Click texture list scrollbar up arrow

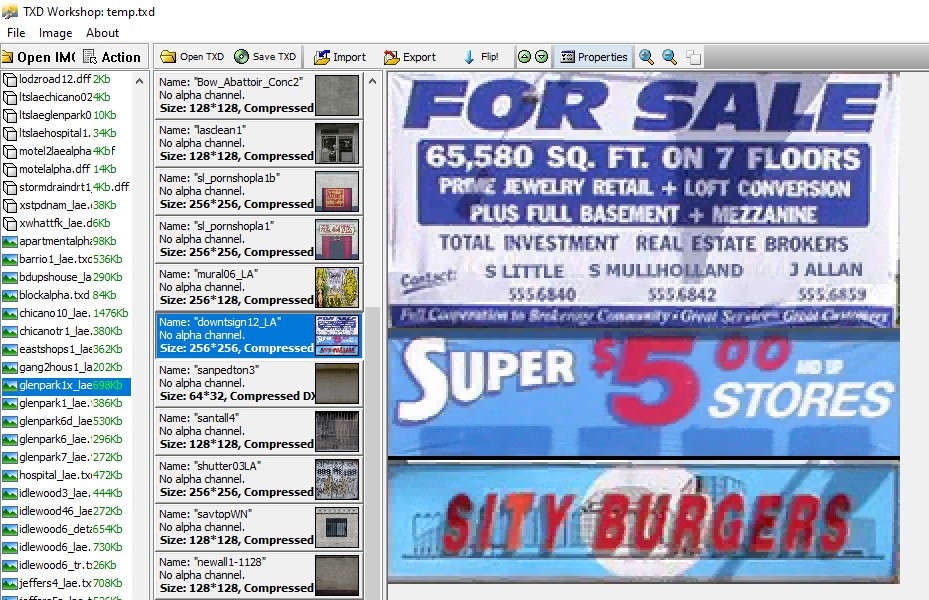373,81
